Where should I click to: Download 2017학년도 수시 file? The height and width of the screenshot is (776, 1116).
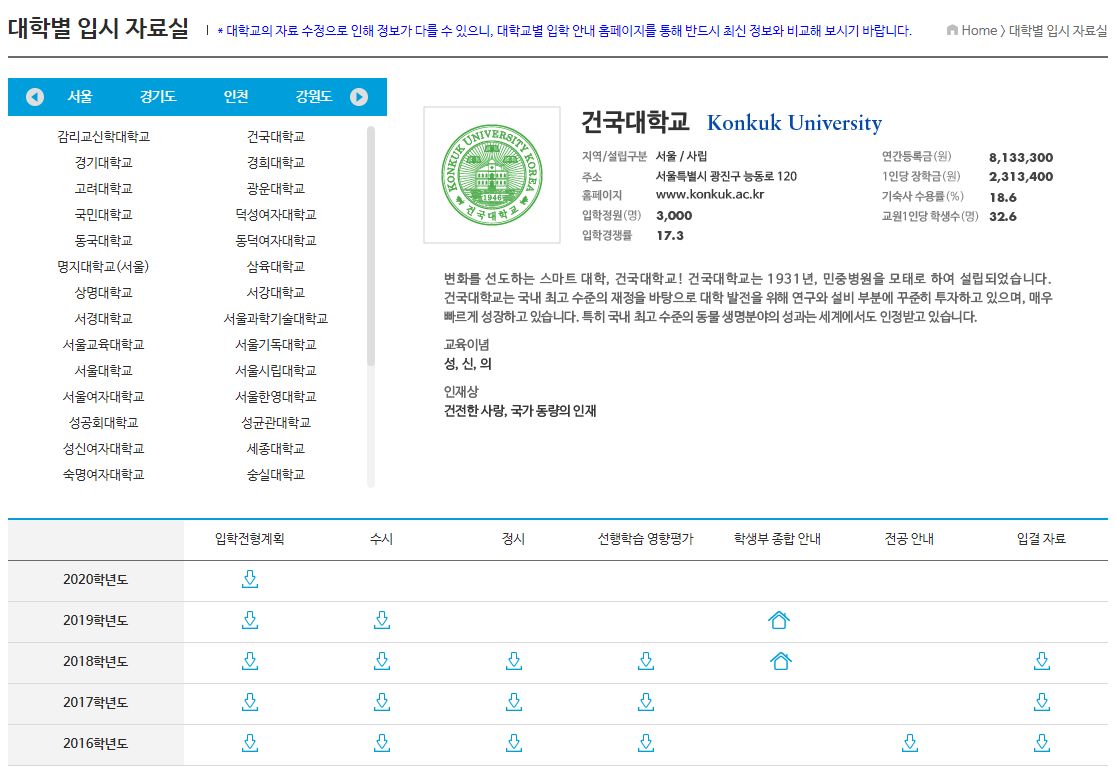coord(382,703)
